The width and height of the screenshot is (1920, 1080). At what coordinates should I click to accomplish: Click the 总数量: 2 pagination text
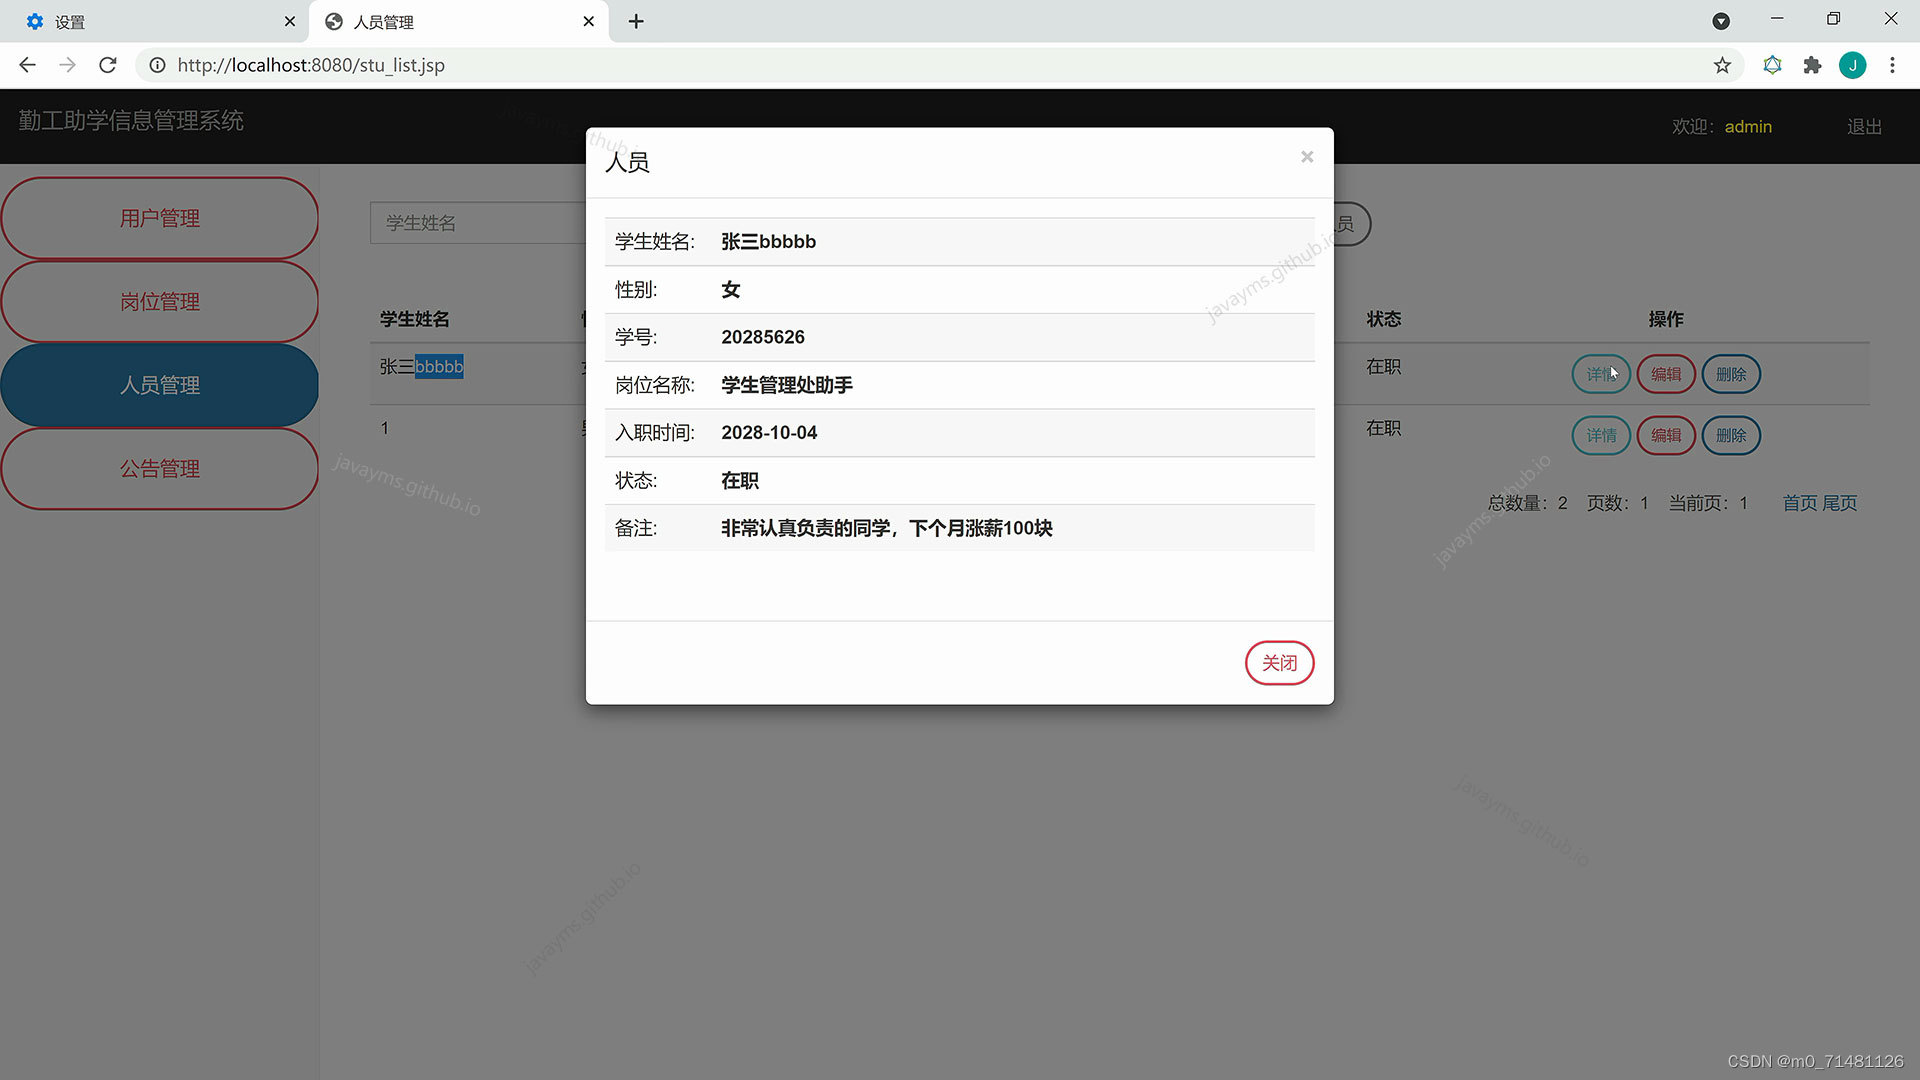coord(1527,503)
